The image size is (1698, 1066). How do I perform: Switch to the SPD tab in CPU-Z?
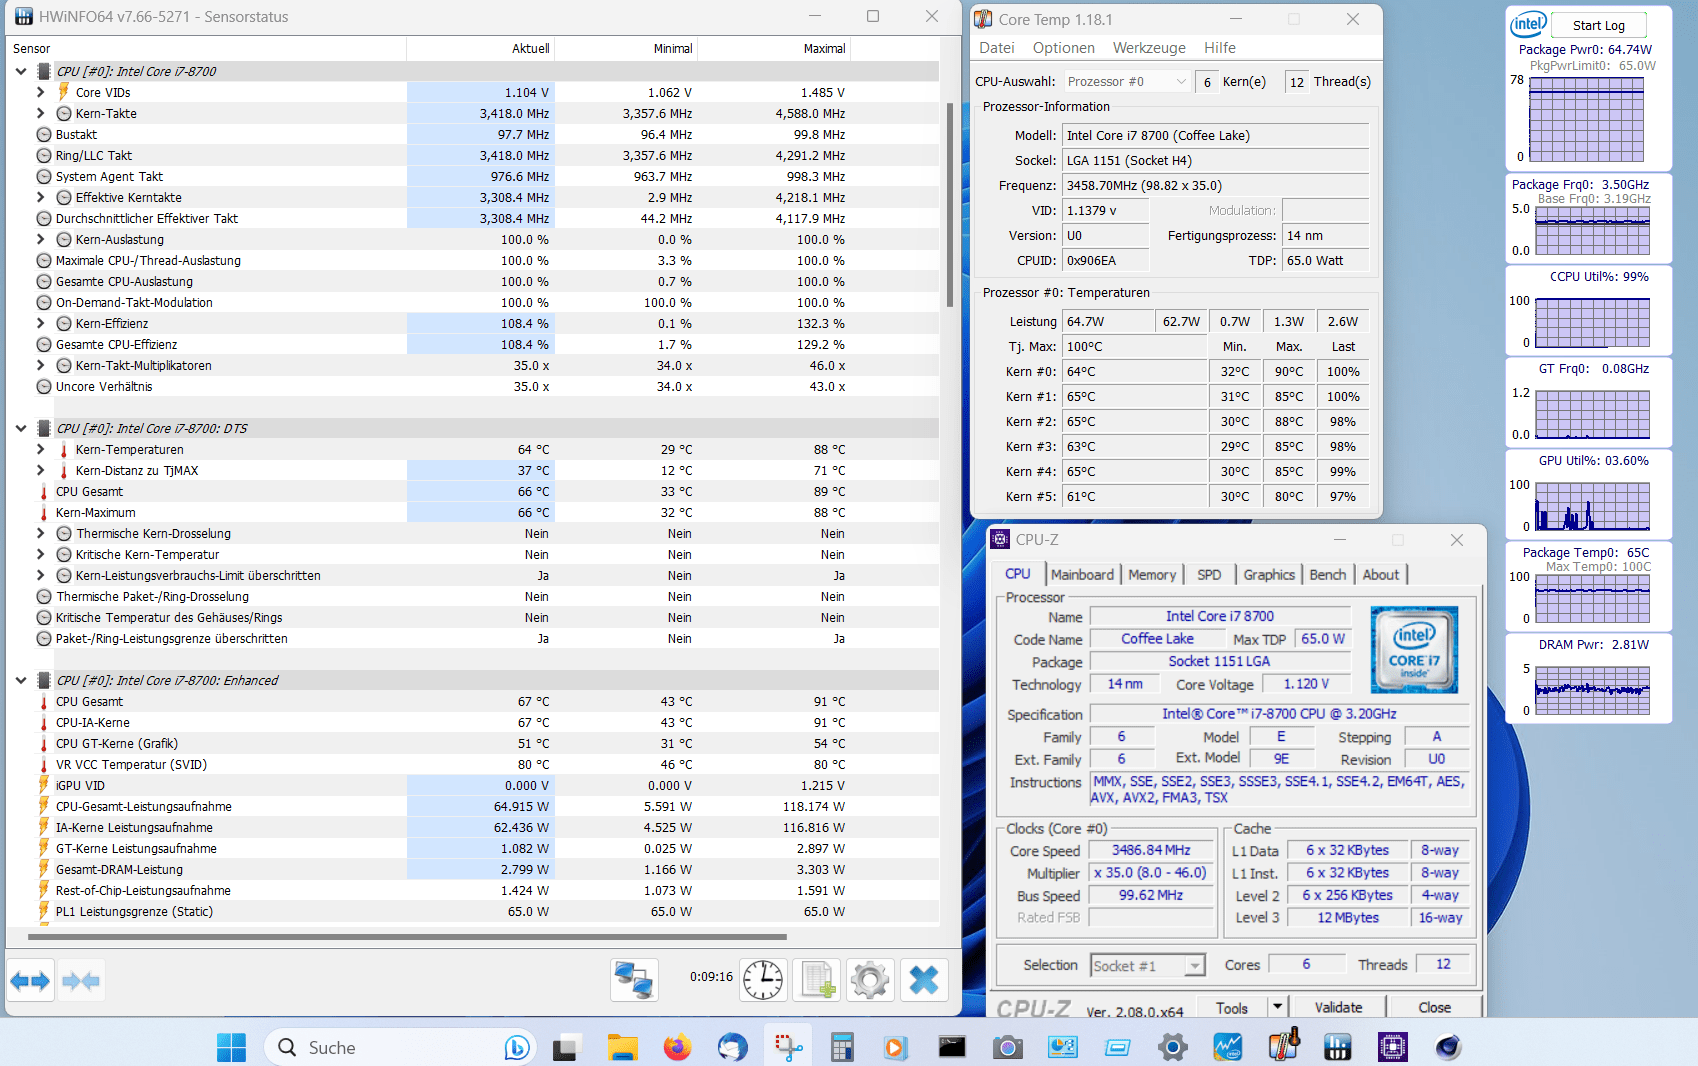(1209, 575)
